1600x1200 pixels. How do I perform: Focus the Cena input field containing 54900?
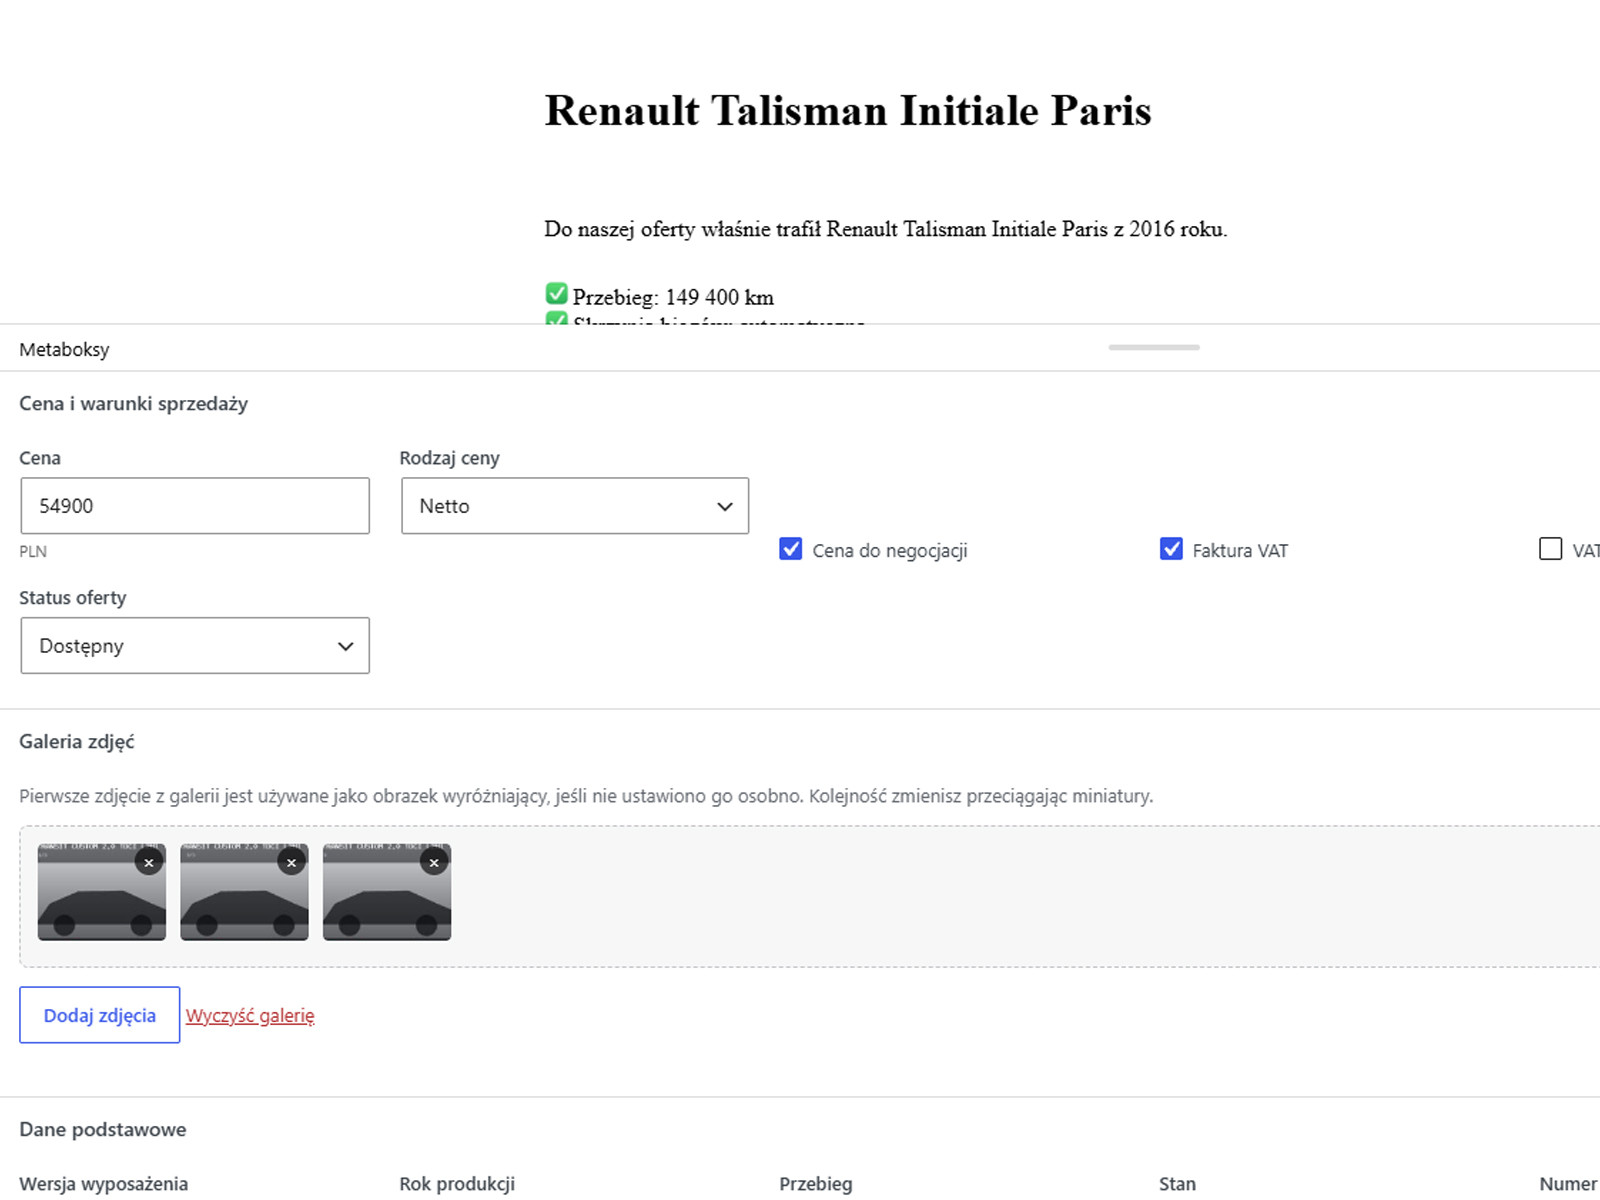[x=195, y=506]
